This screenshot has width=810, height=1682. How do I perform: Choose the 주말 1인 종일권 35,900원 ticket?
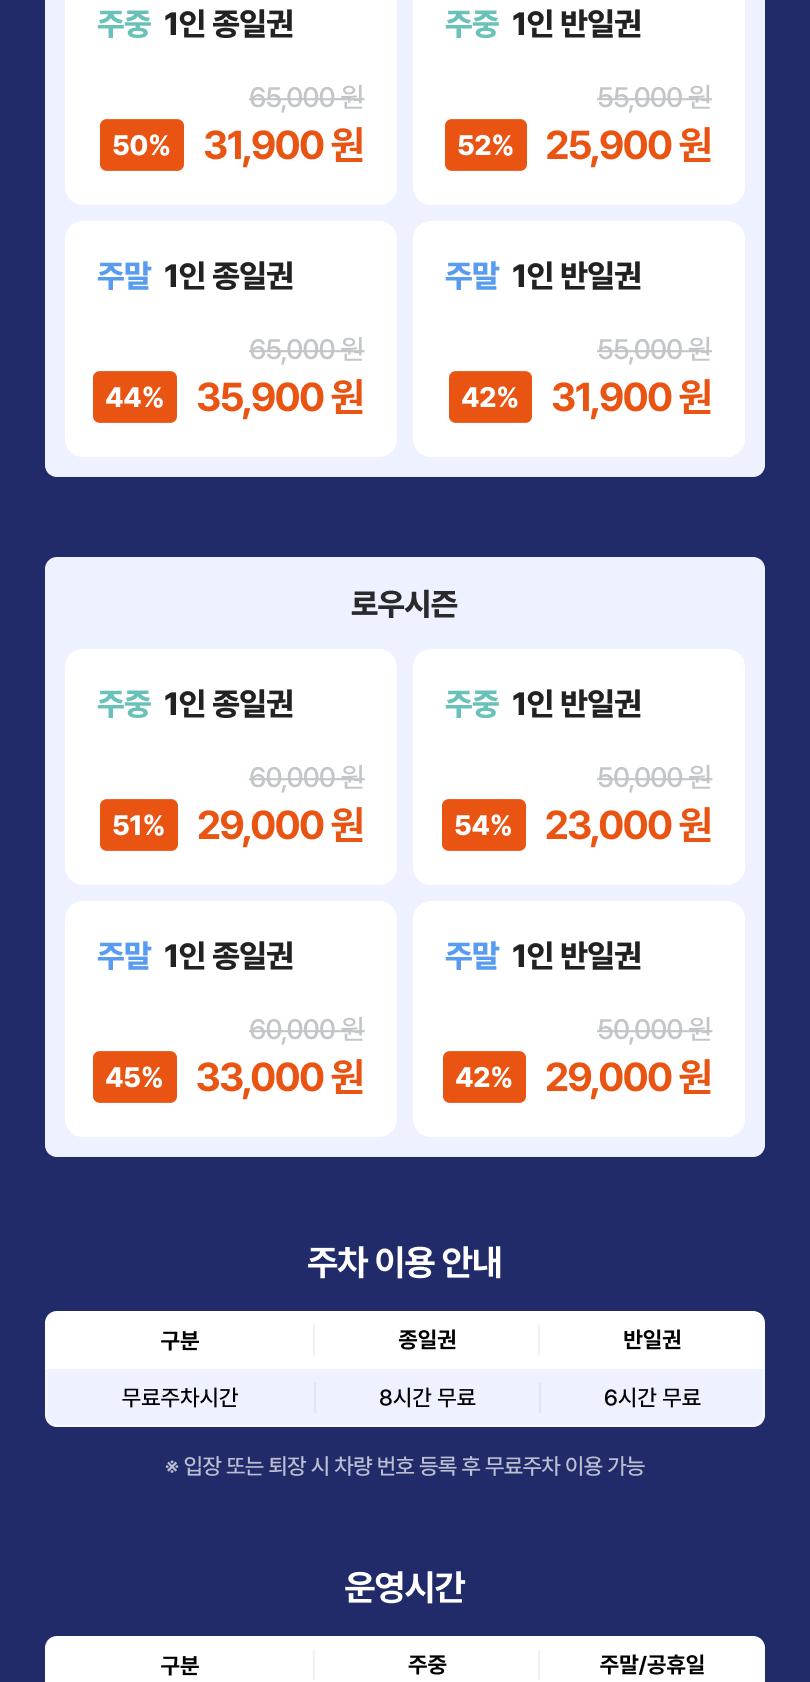click(231, 339)
